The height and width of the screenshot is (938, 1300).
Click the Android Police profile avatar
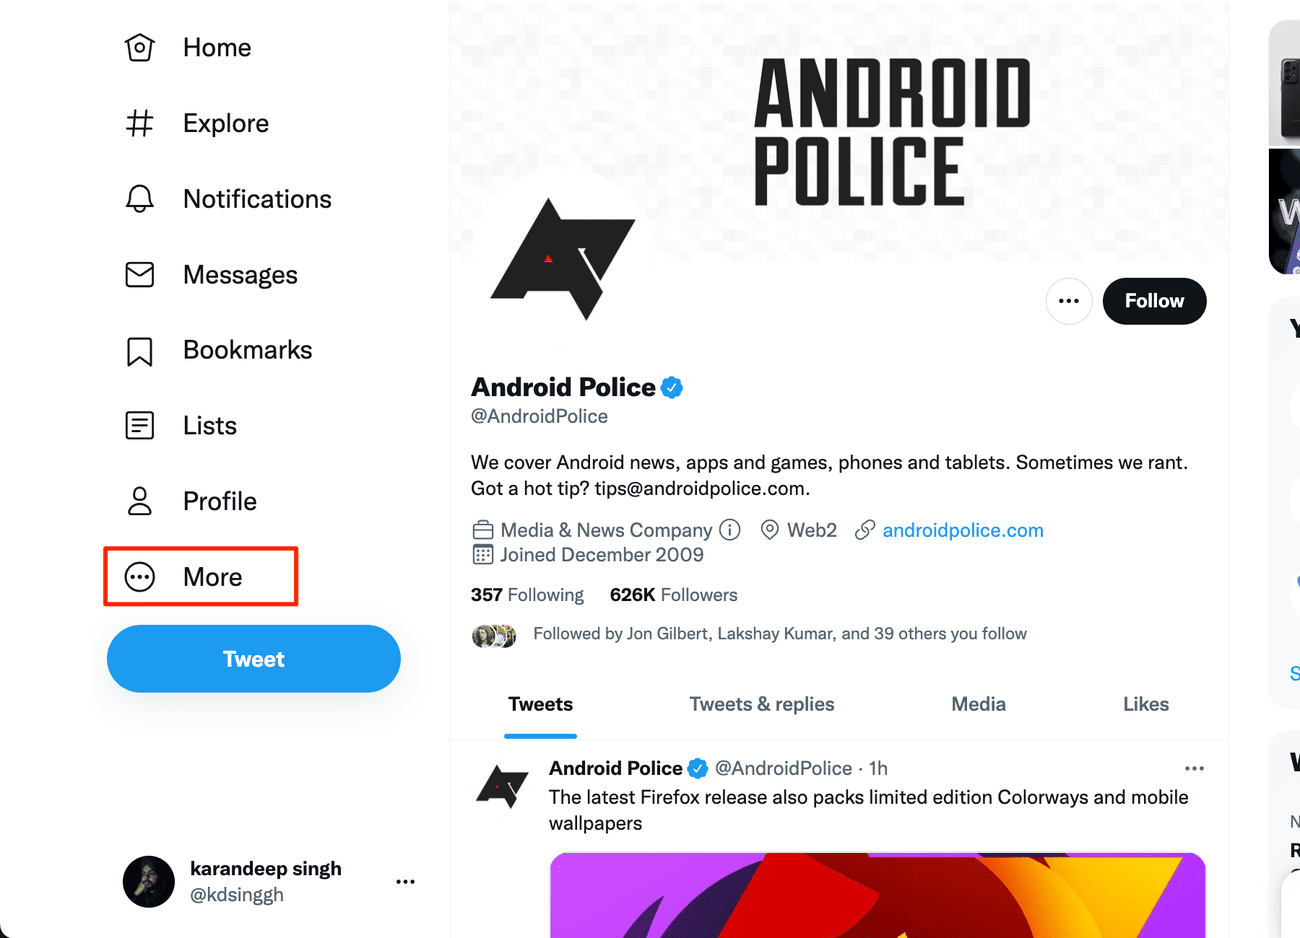pyautogui.click(x=562, y=260)
